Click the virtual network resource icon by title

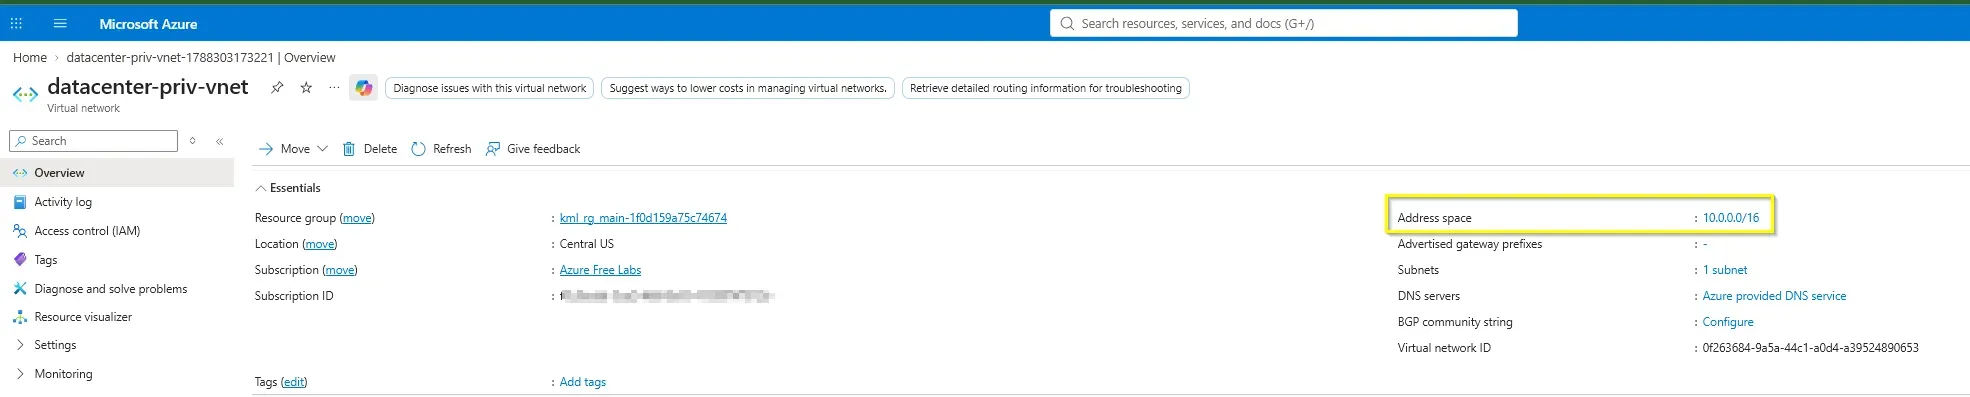25,95
